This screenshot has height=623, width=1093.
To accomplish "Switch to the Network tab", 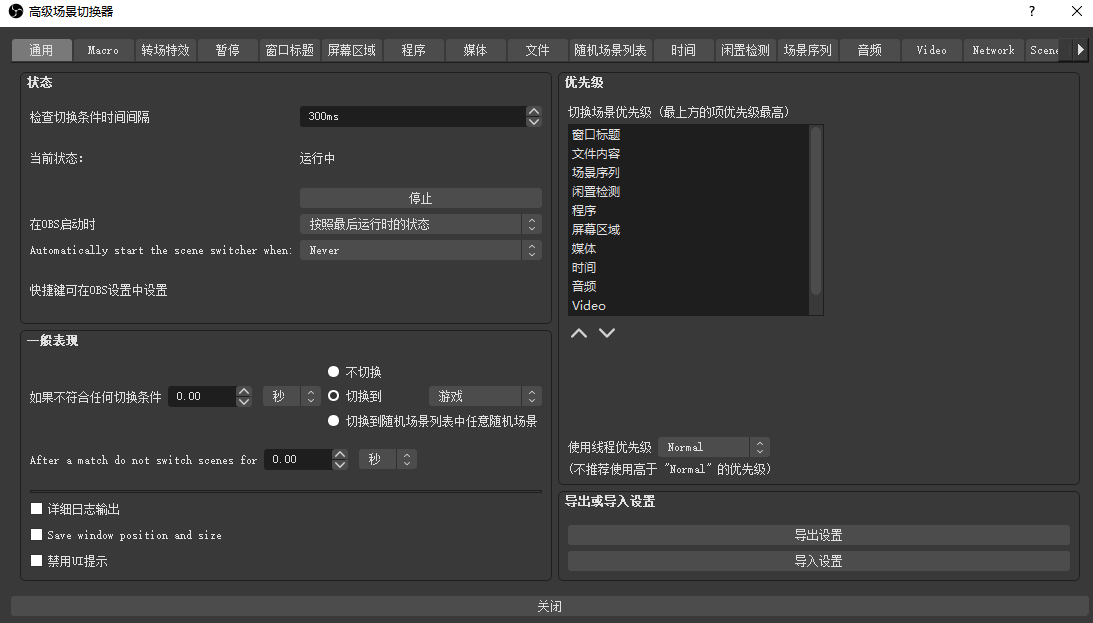I will (994, 50).
